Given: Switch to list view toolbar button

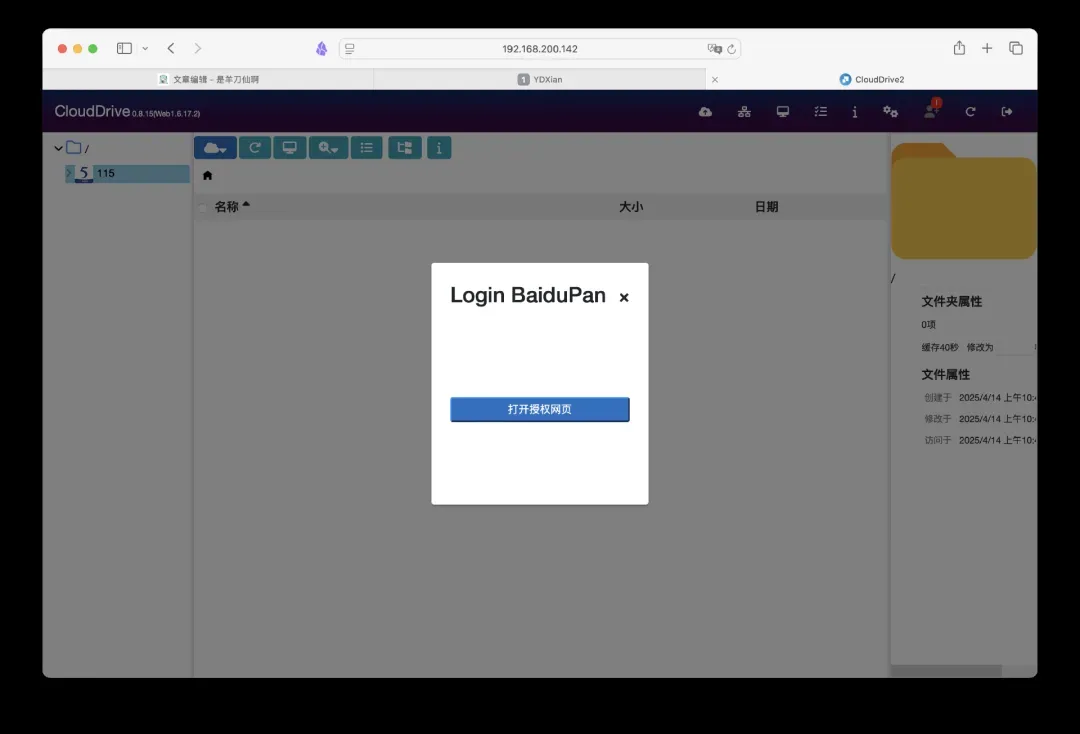Looking at the screenshot, I should pyautogui.click(x=366, y=147).
